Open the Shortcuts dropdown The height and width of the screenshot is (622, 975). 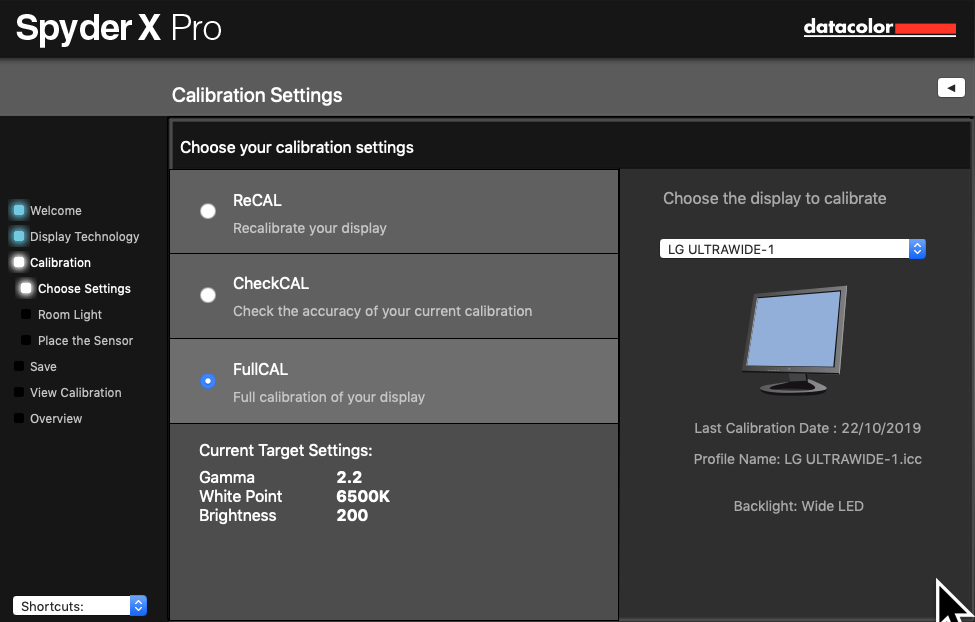click(80, 606)
